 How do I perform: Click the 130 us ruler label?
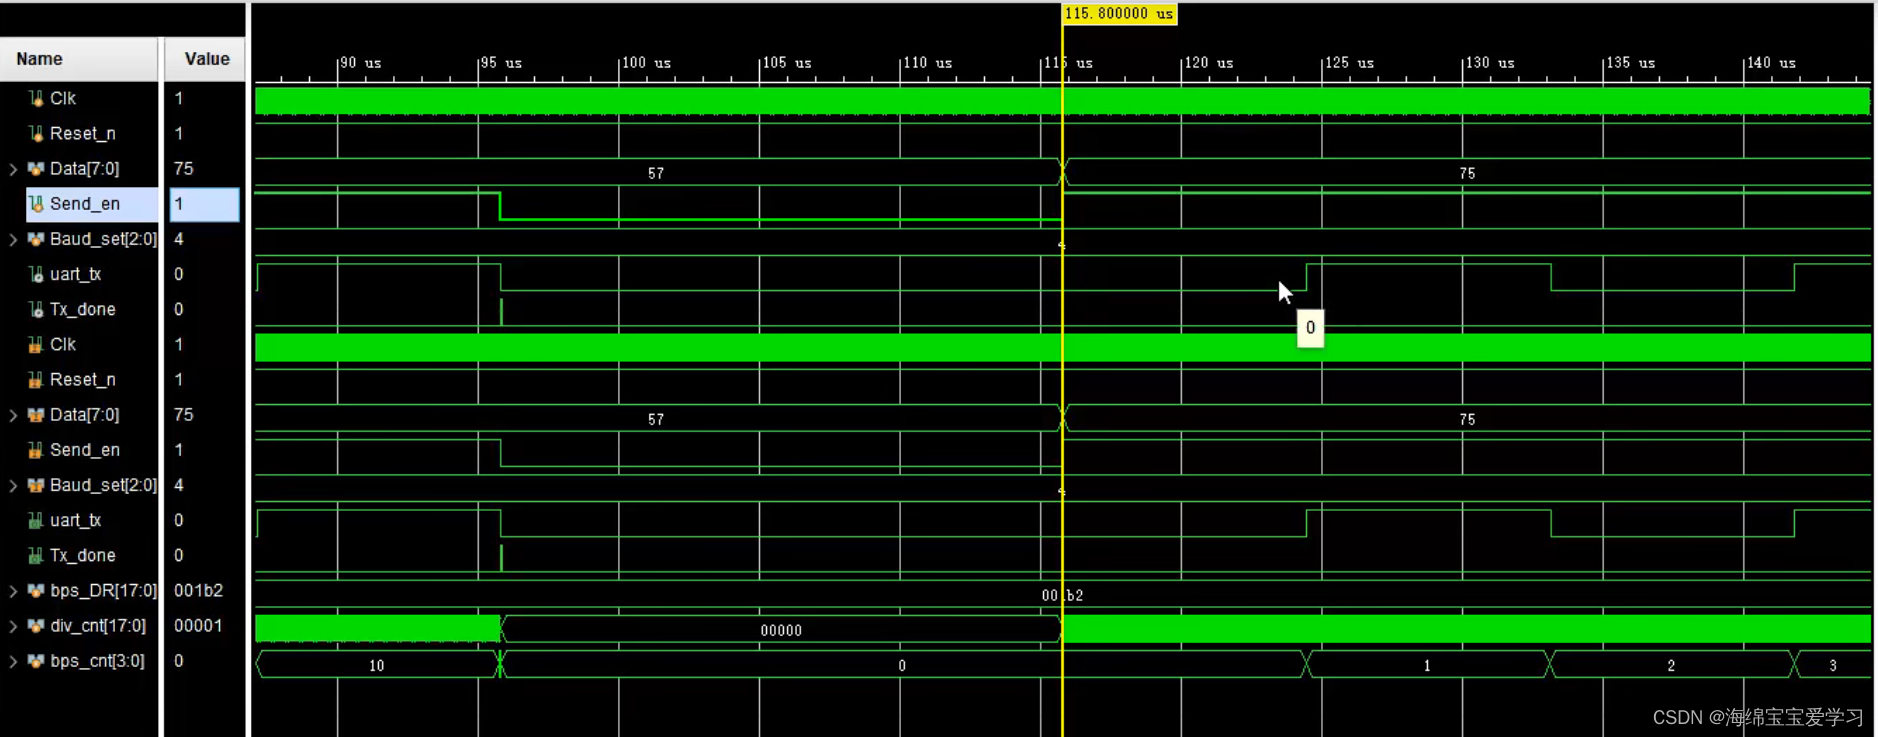pyautogui.click(x=1490, y=63)
